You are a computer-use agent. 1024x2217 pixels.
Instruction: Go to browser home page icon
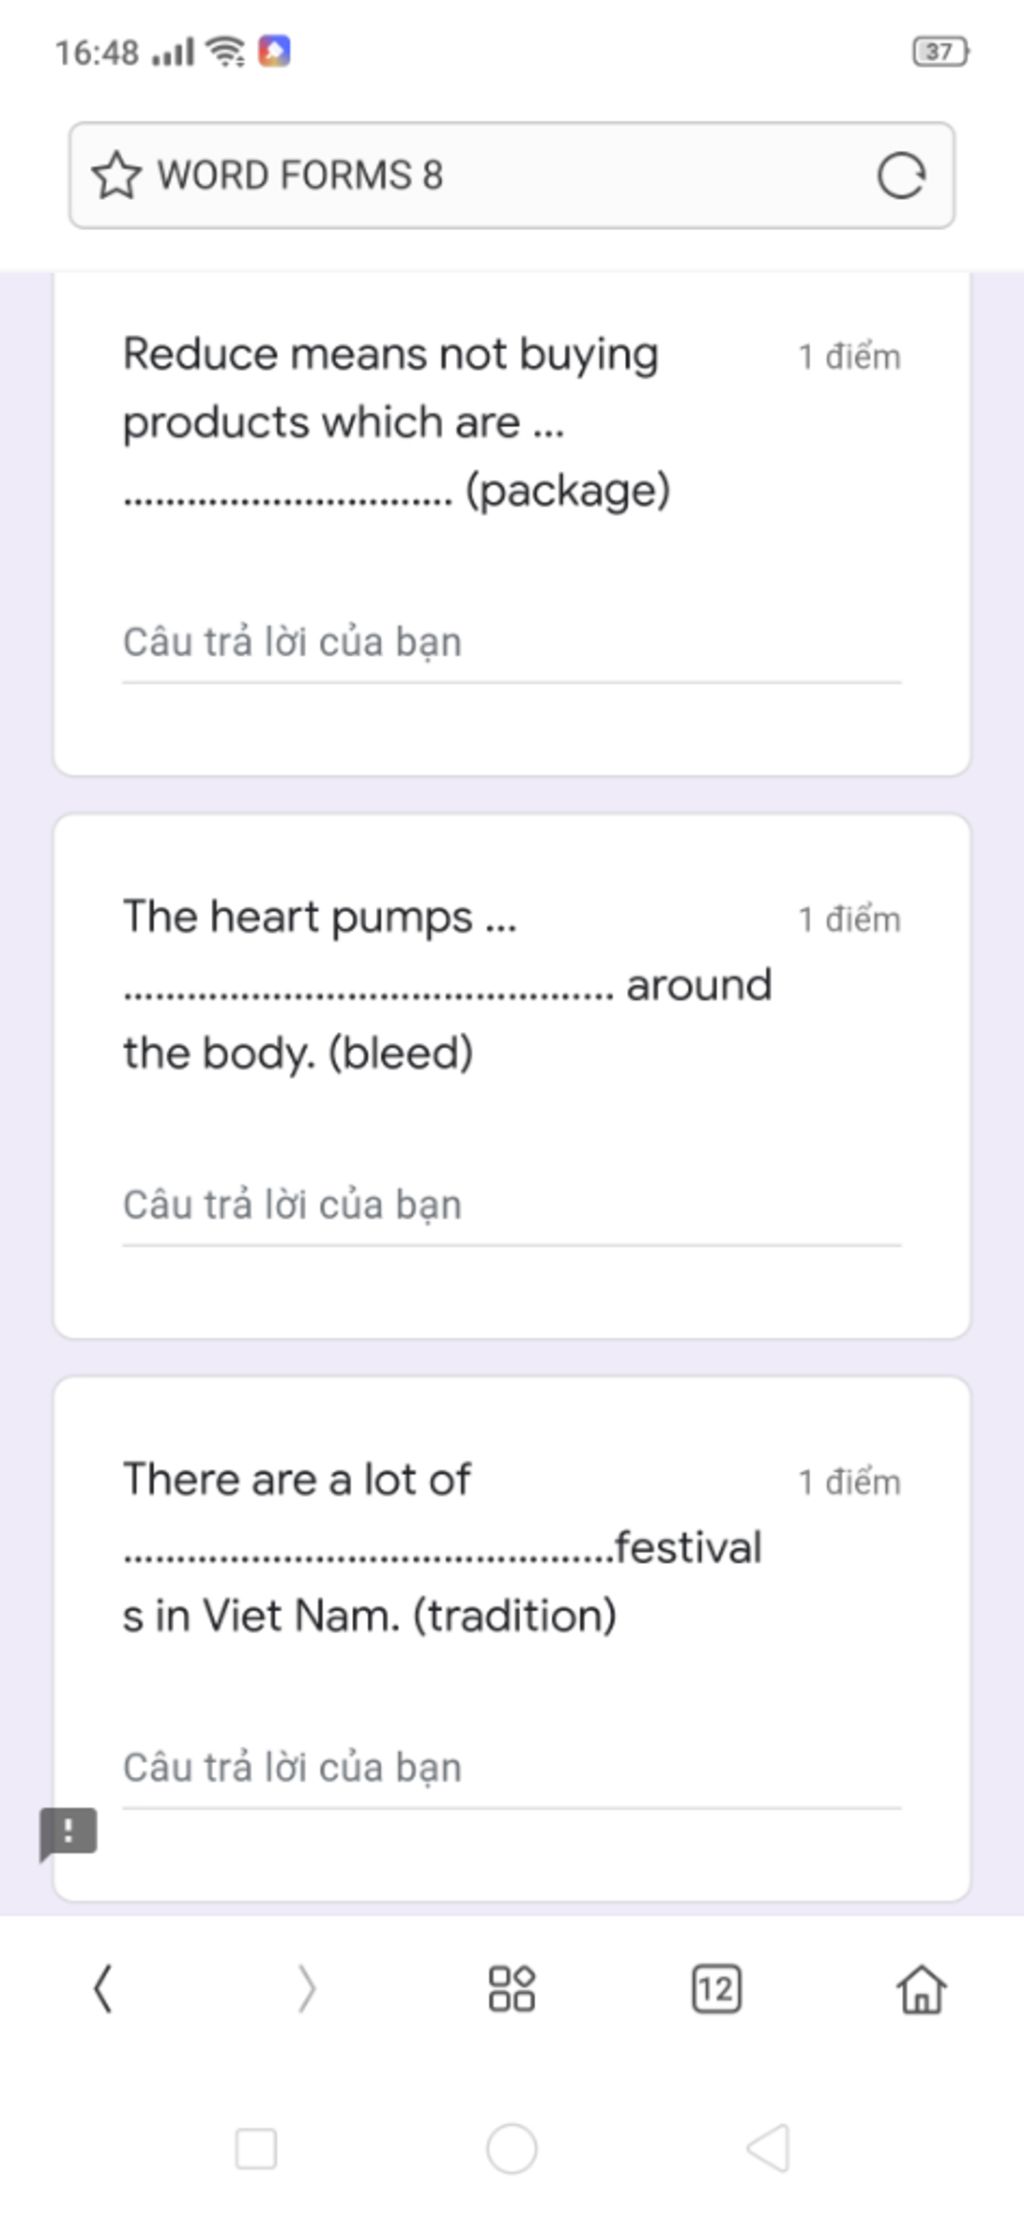[921, 1988]
